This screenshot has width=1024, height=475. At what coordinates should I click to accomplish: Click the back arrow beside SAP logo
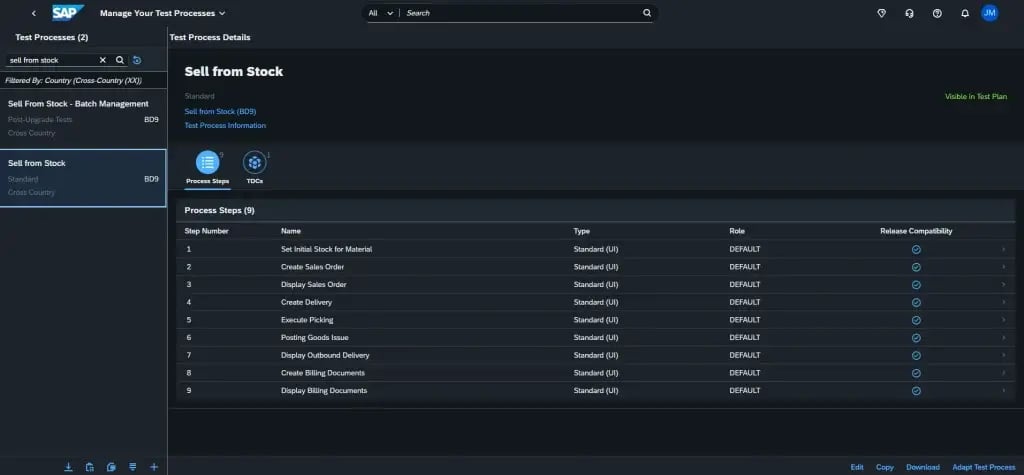coord(34,13)
